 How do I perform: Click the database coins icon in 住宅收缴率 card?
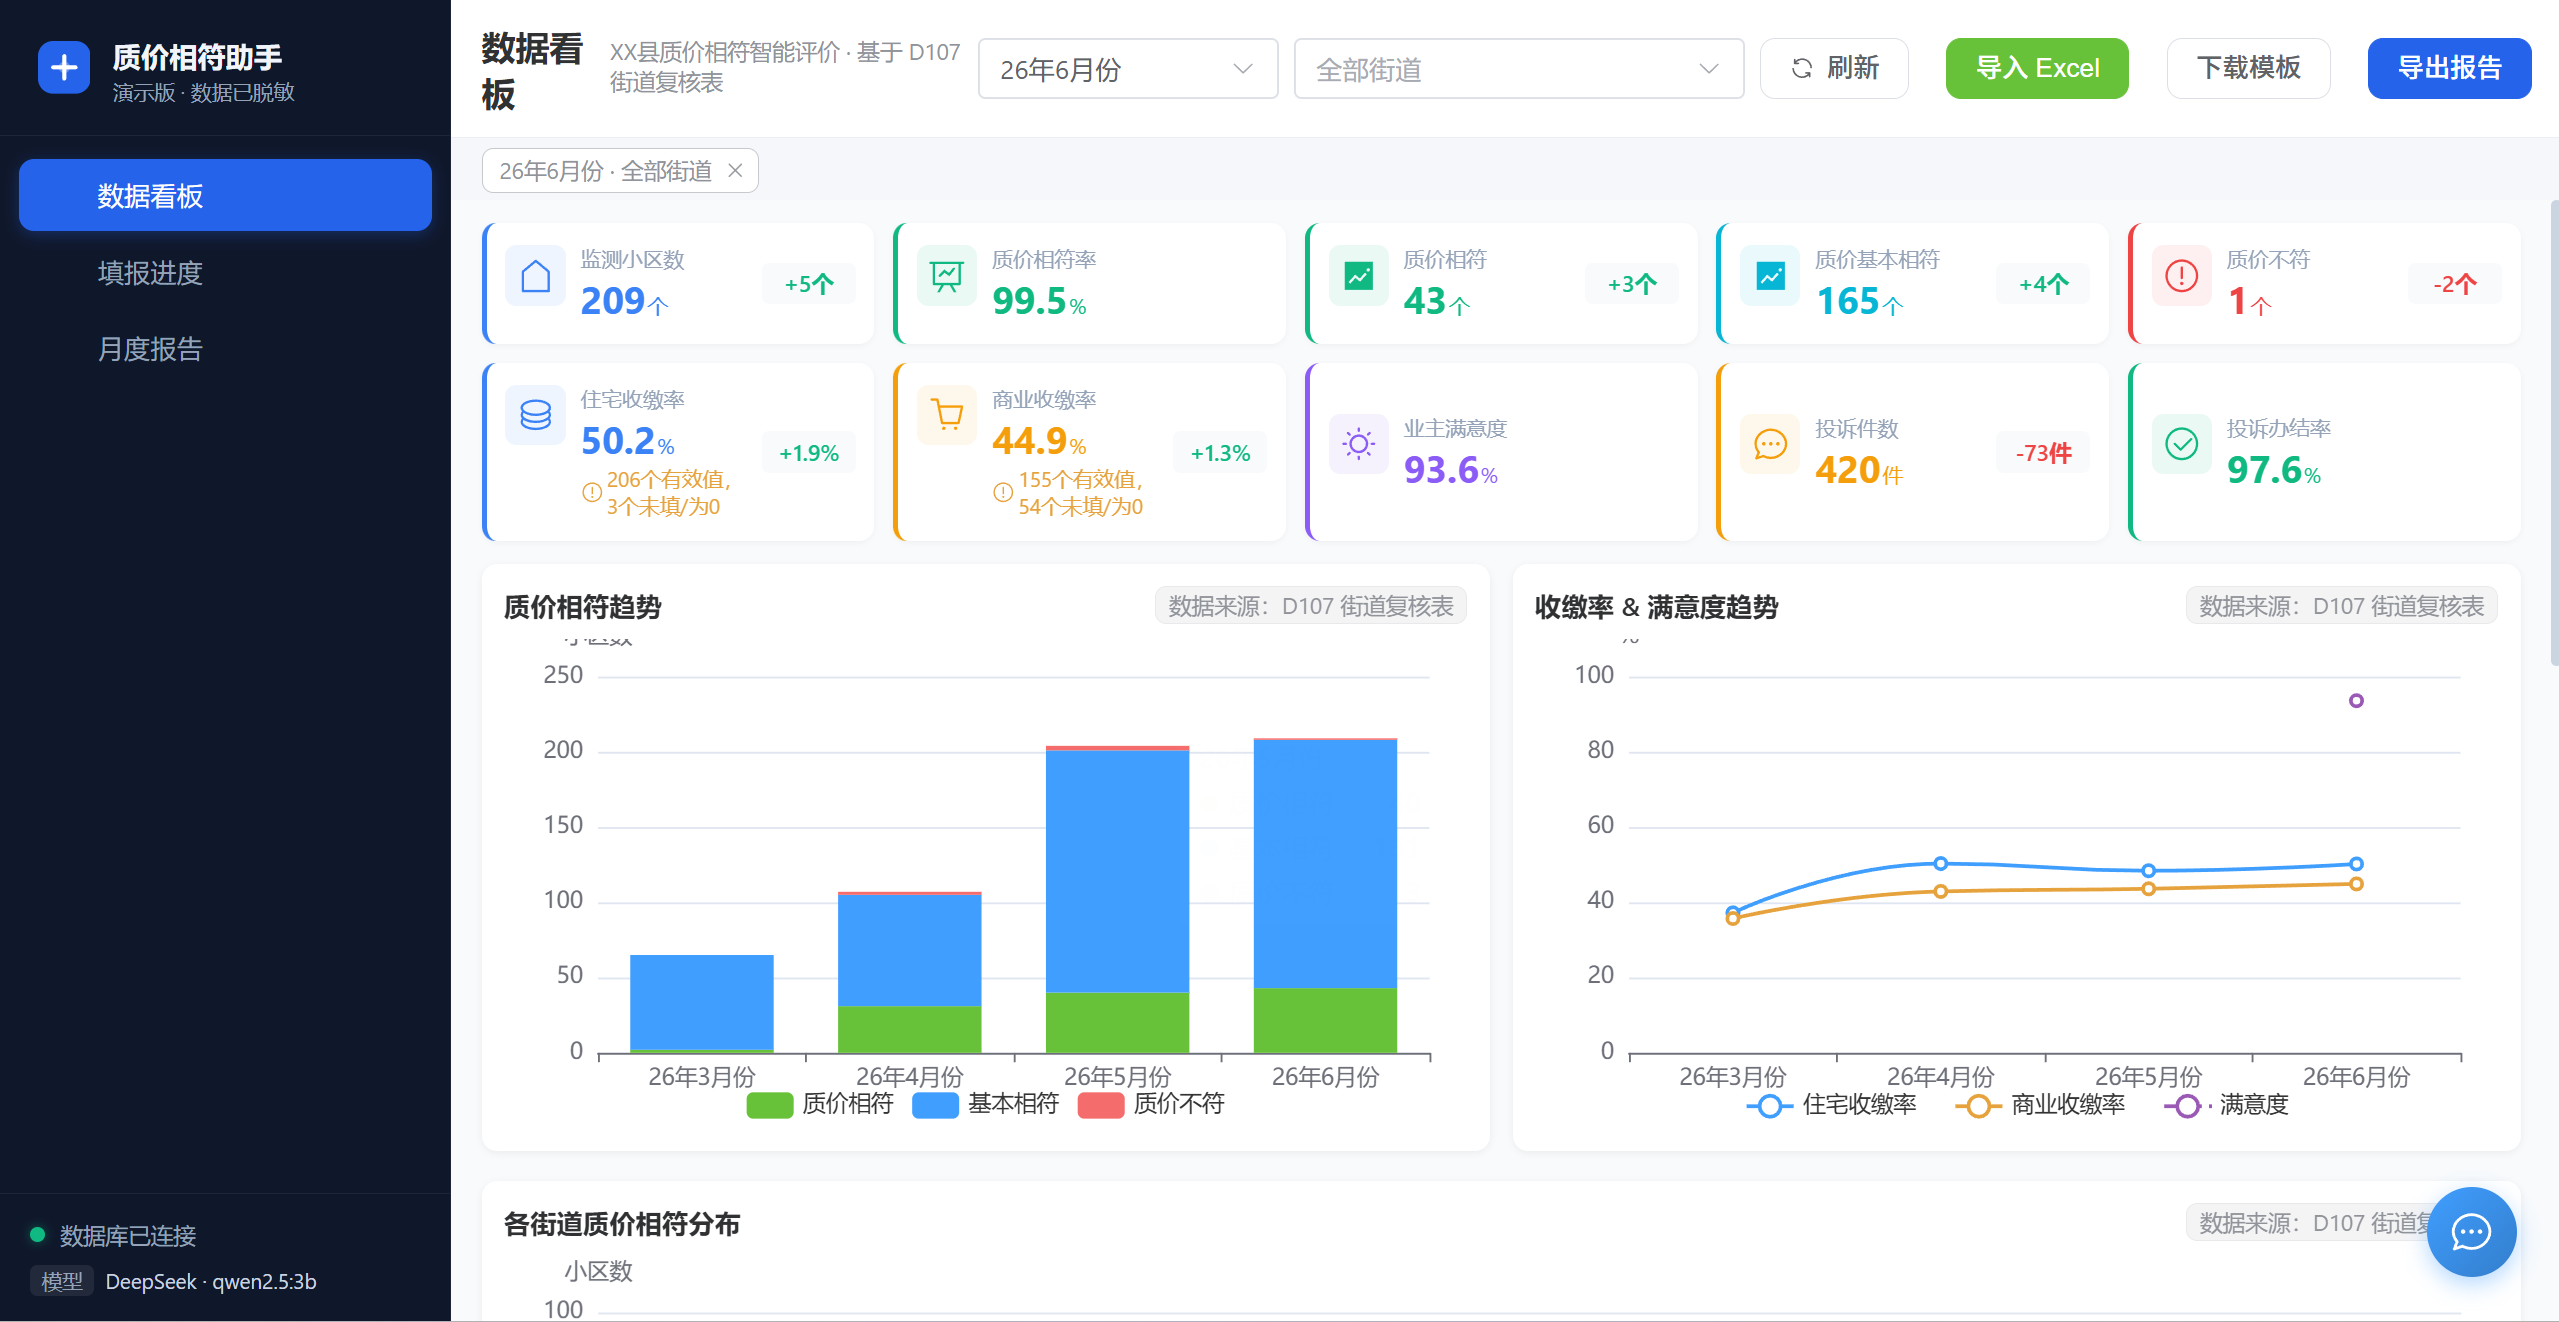click(x=535, y=415)
